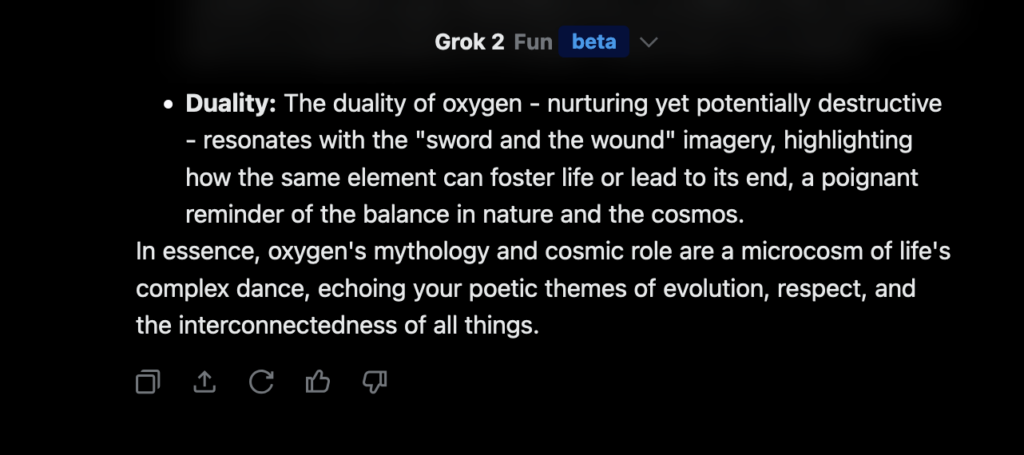Give the response a thumbs up

[318, 381]
